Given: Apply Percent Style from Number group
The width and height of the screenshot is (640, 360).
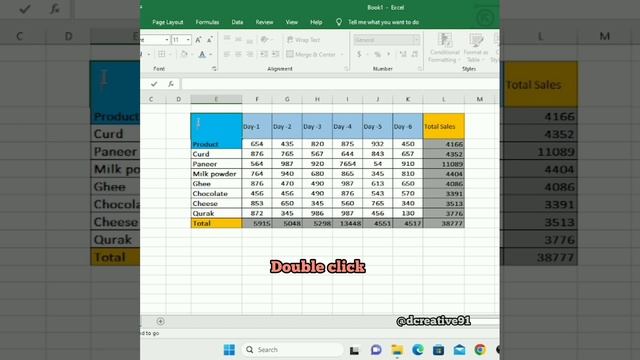Looking at the screenshot, I should coord(378,54).
